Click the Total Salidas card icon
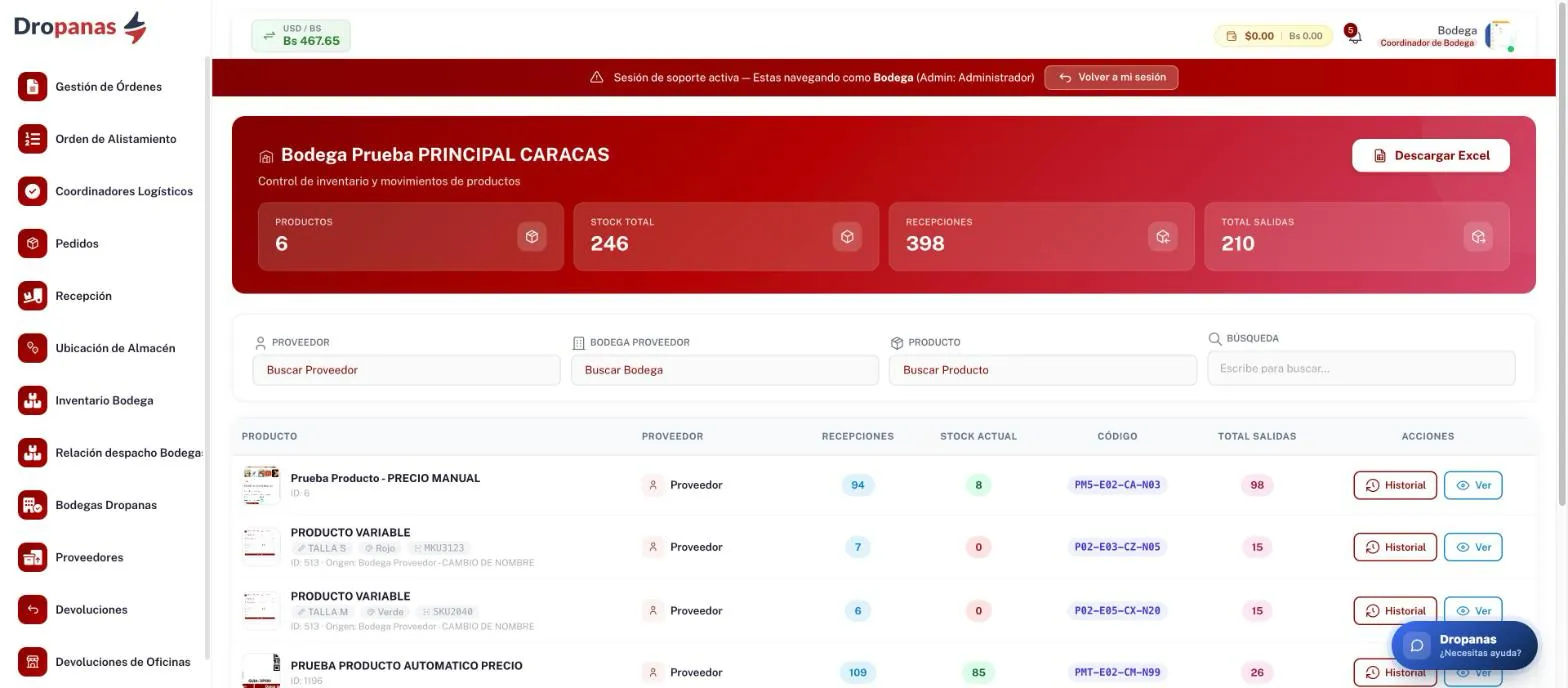 [x=1478, y=237]
